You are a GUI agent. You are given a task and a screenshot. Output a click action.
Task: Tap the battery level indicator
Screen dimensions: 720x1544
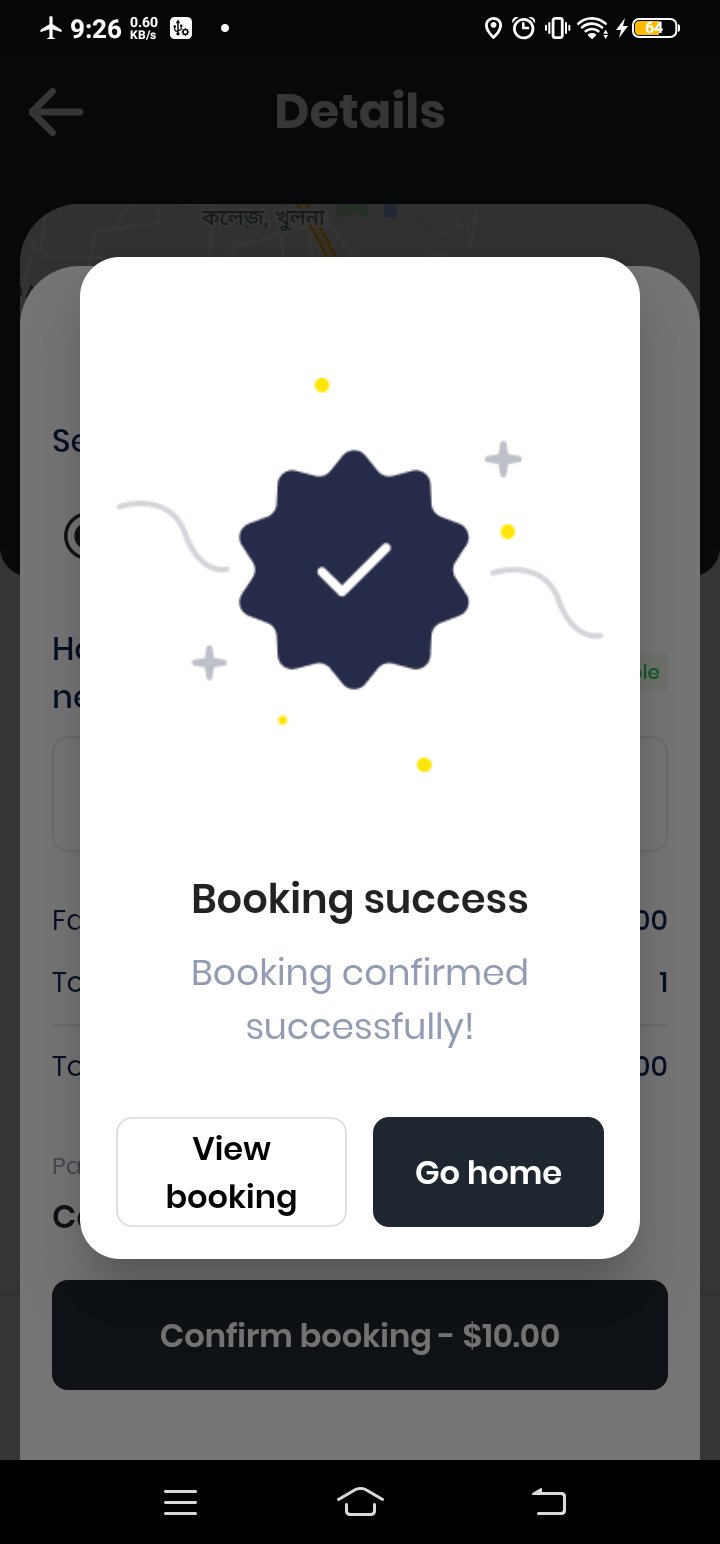point(656,28)
